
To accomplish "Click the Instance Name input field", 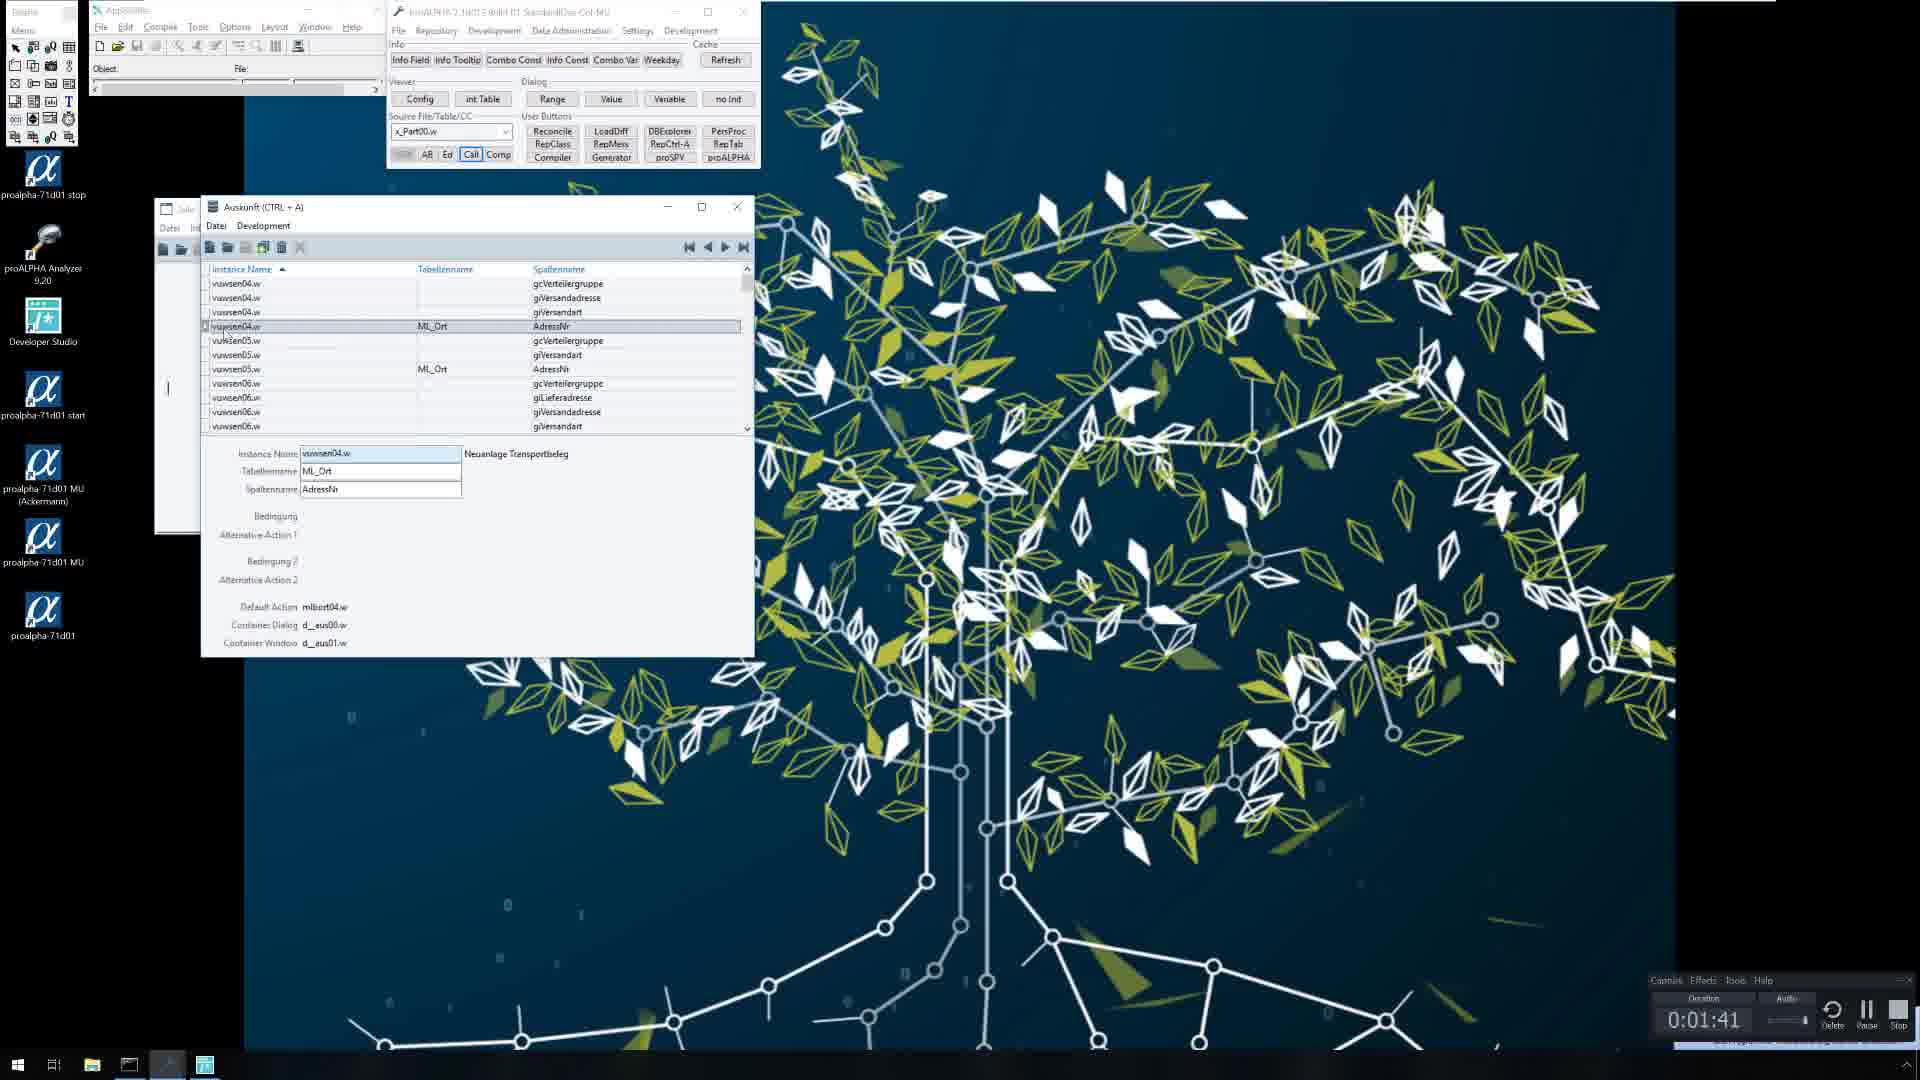I will 381,454.
